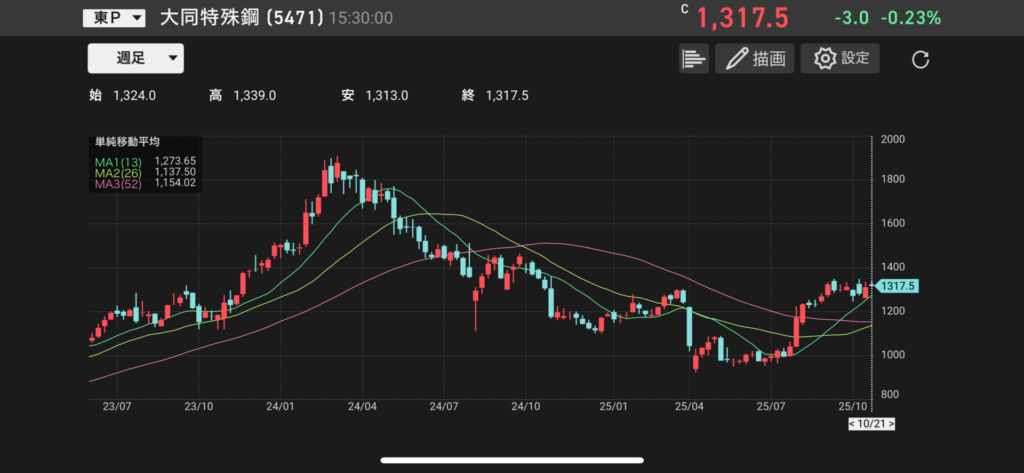Open 設定 chart settings
This screenshot has height=473, width=1024.
click(x=840, y=59)
